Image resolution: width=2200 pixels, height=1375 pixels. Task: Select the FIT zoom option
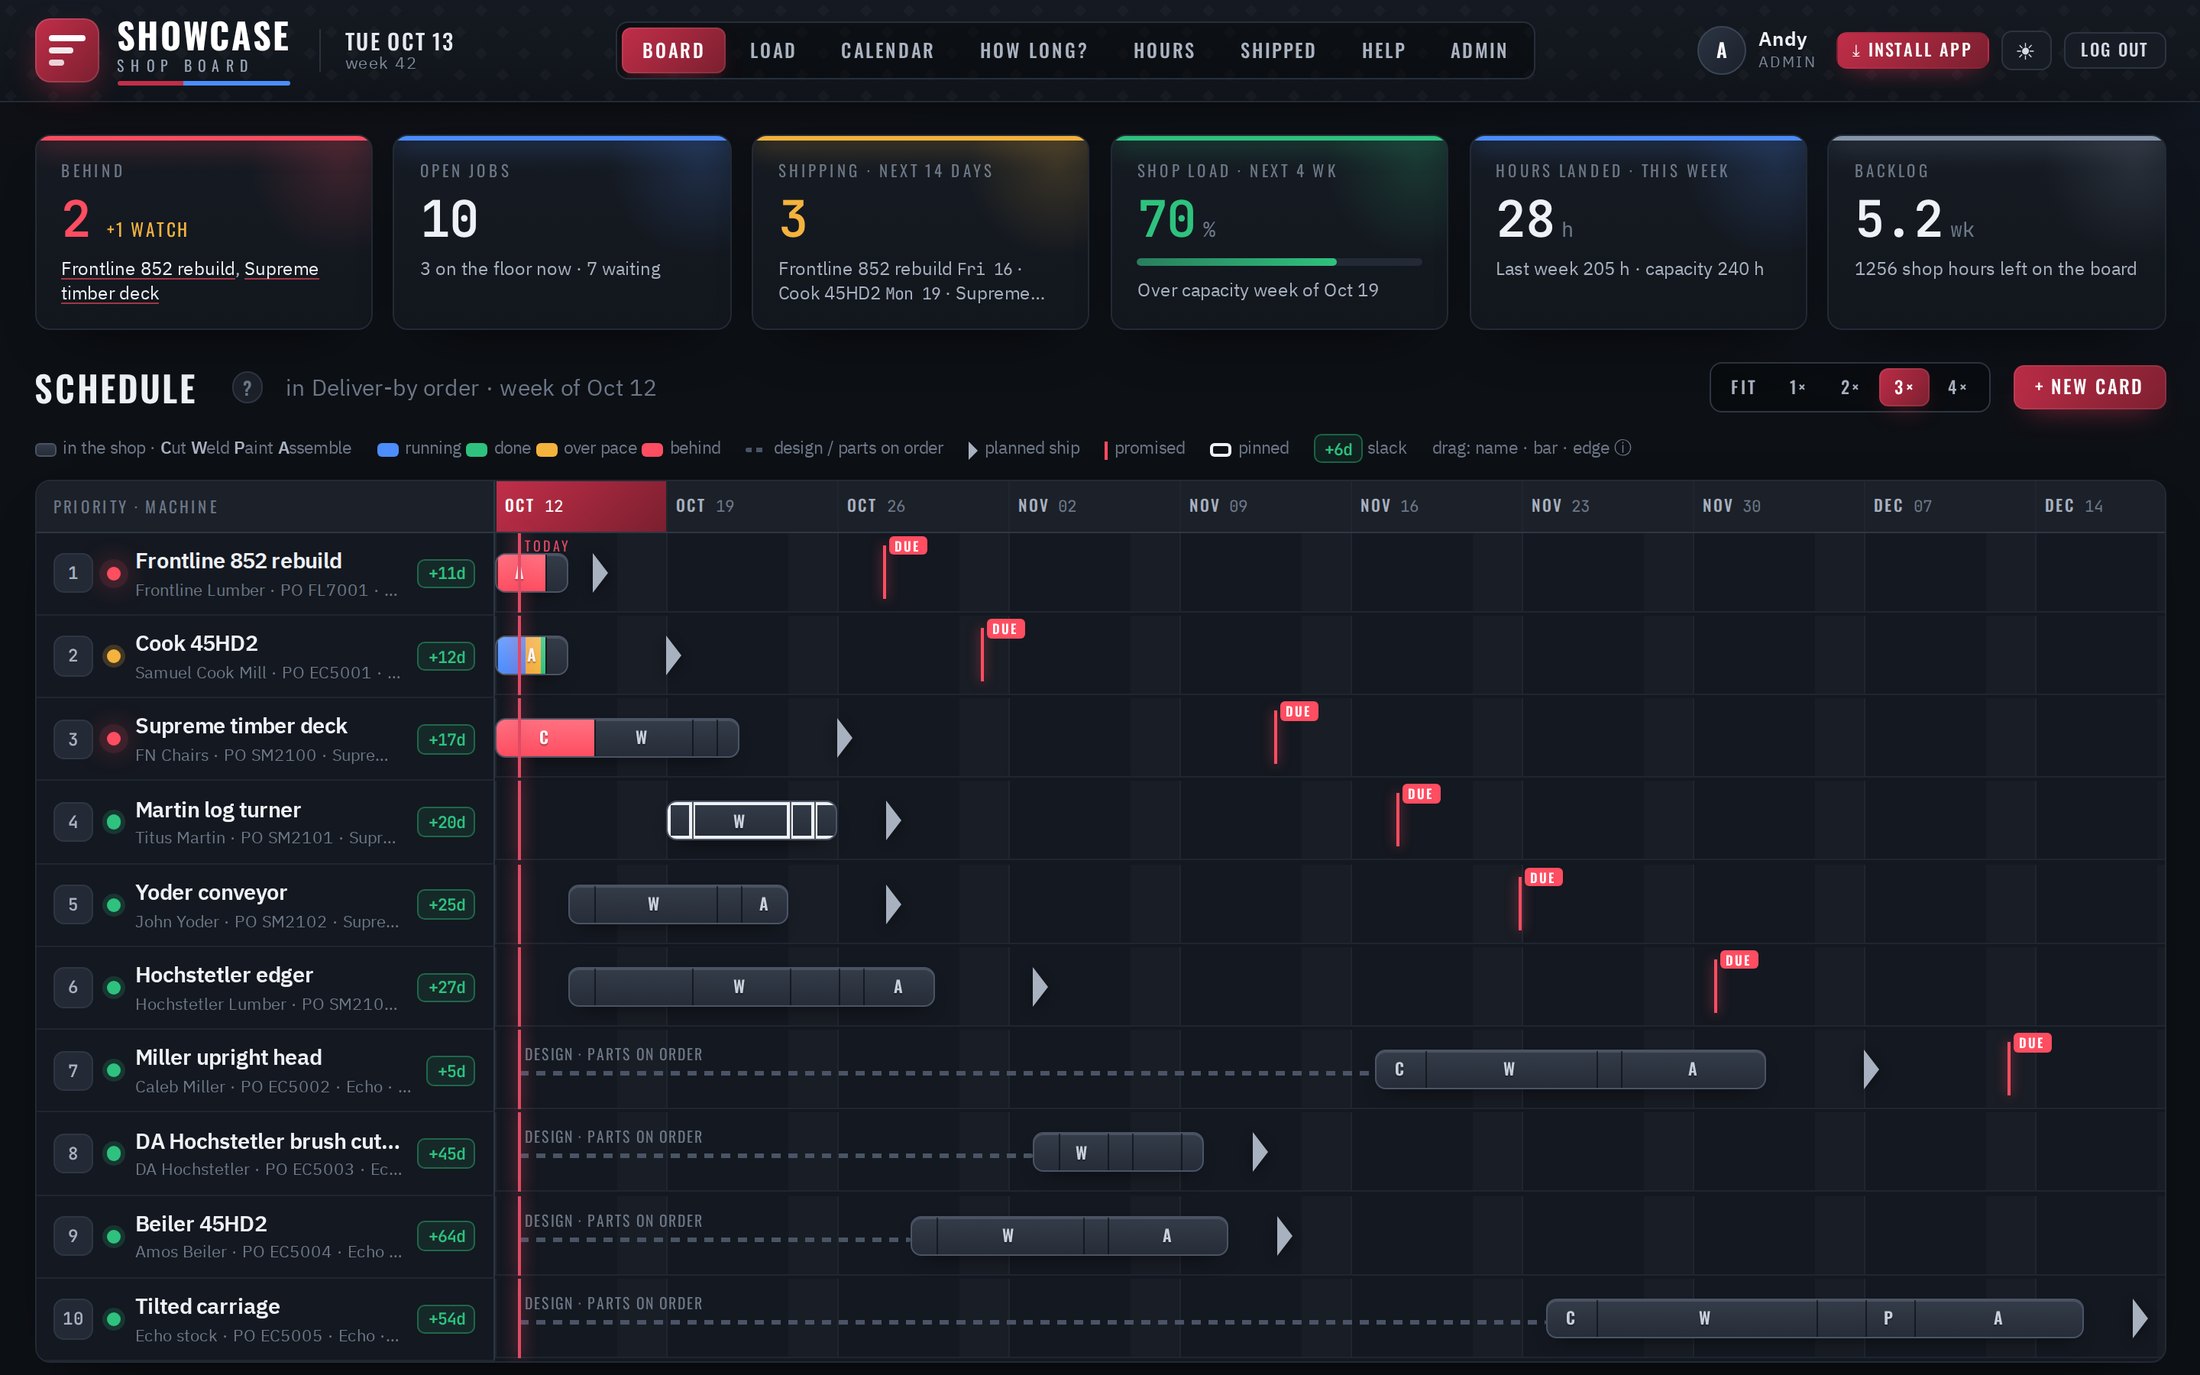pos(1743,387)
